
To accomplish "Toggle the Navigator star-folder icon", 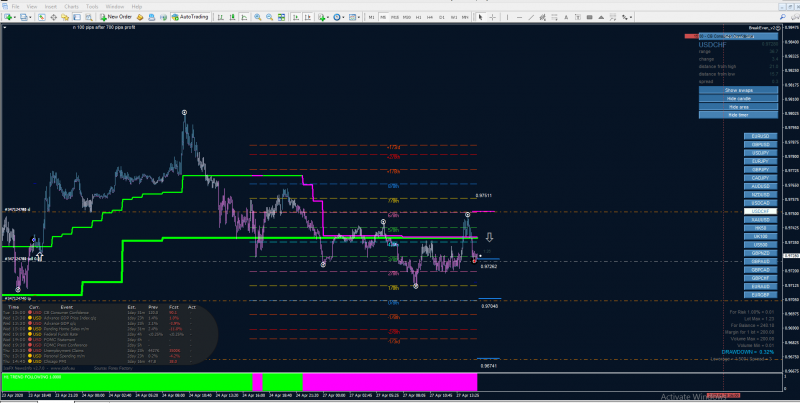I will [x=65, y=17].
